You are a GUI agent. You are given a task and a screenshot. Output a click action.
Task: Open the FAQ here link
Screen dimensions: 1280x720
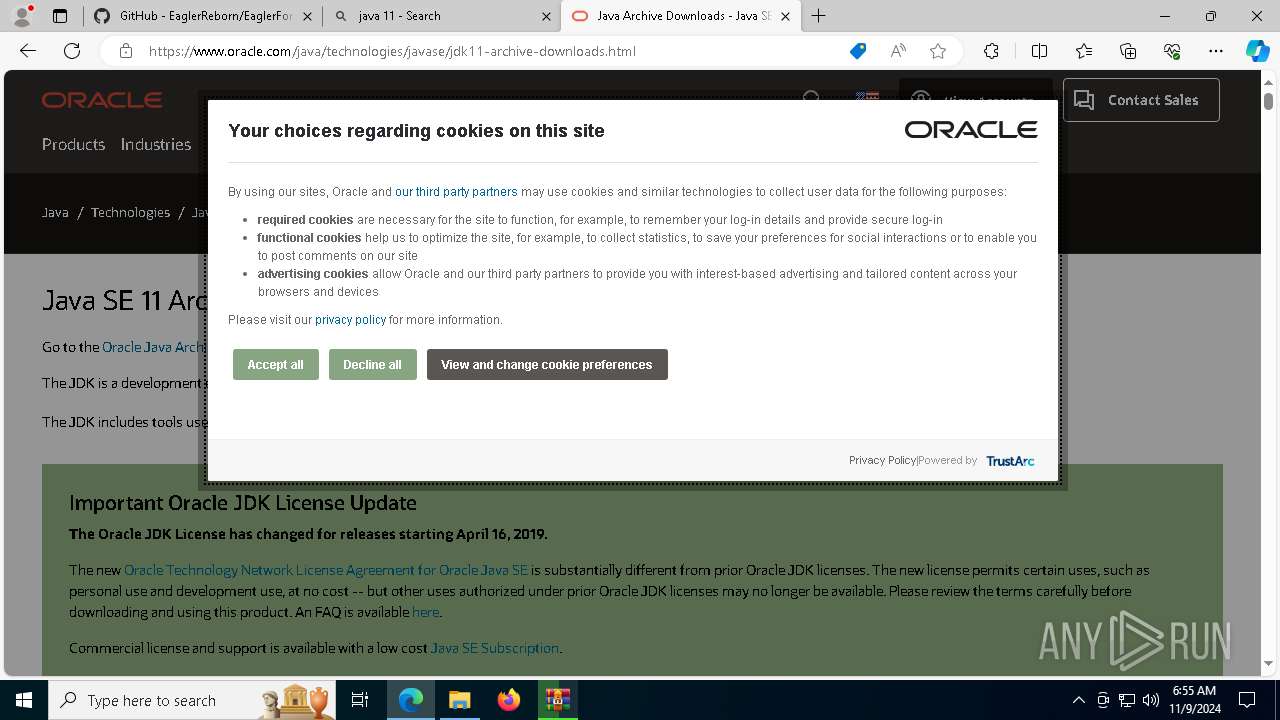click(425, 612)
